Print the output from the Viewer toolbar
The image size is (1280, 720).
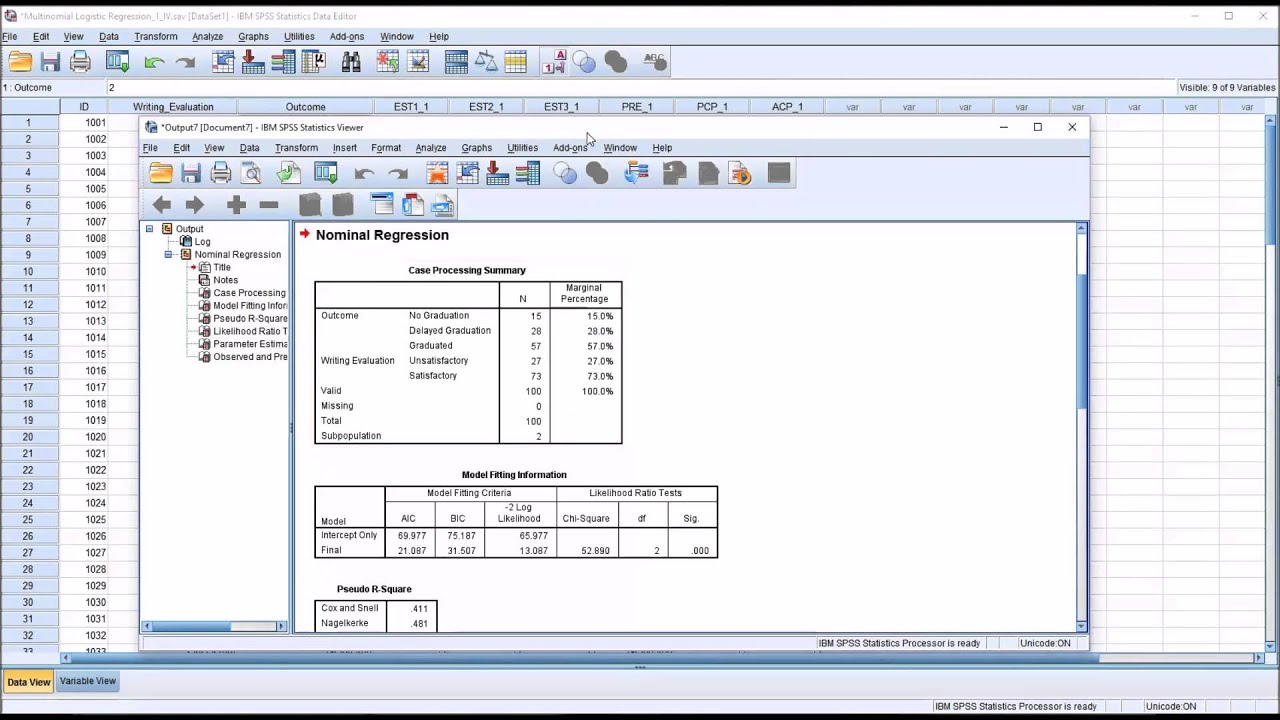click(x=221, y=174)
